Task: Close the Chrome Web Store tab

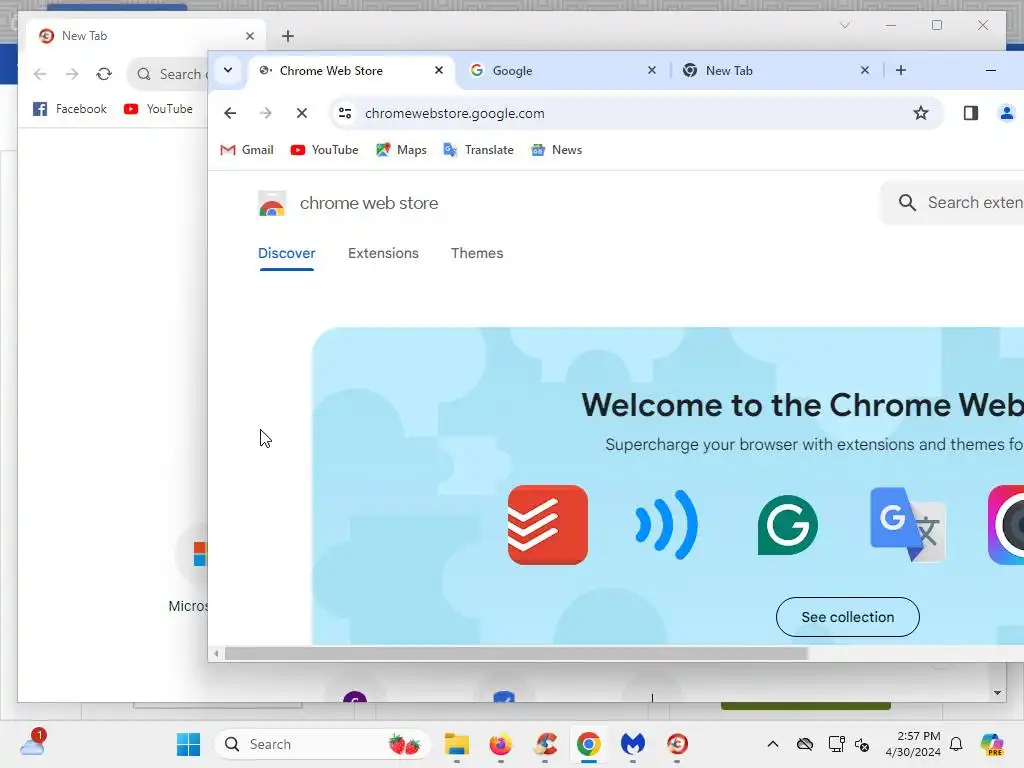Action: (439, 70)
